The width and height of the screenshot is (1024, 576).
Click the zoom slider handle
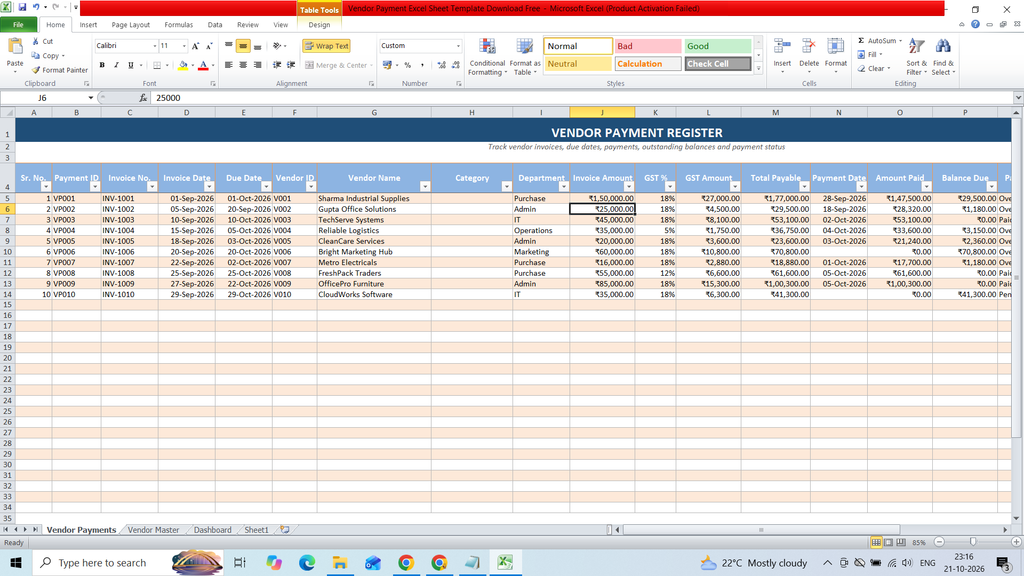[972, 542]
